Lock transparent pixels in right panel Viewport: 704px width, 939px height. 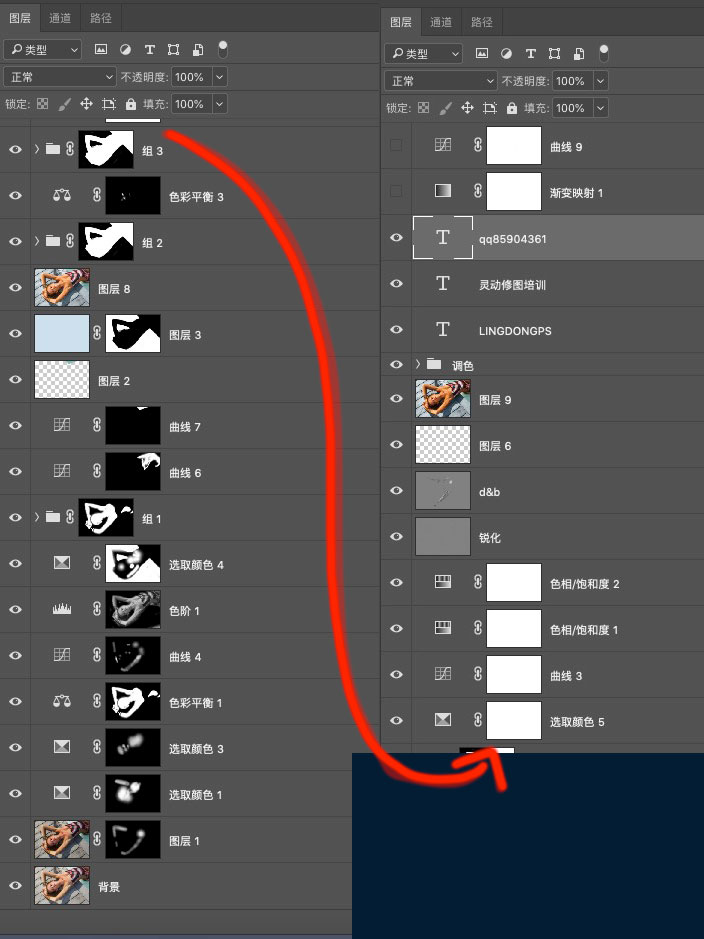[x=423, y=108]
